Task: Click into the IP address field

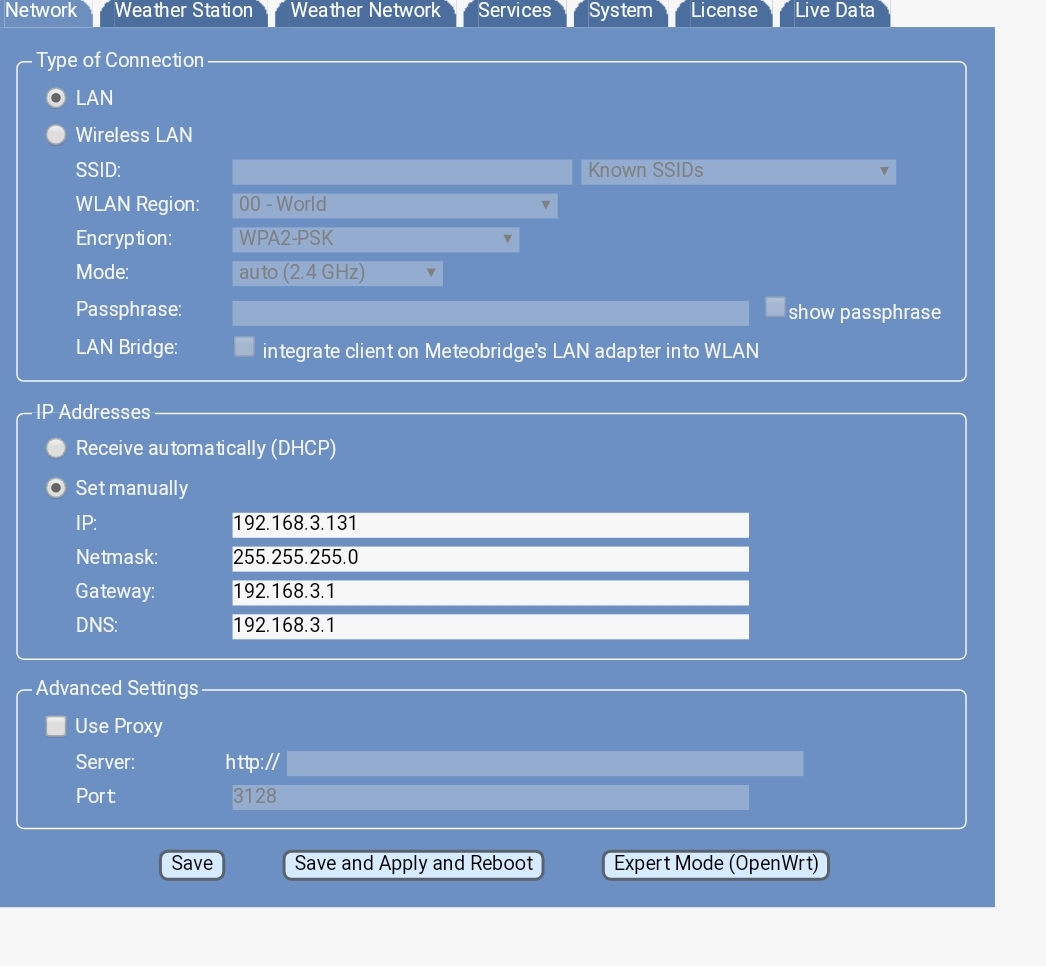Action: click(x=490, y=524)
